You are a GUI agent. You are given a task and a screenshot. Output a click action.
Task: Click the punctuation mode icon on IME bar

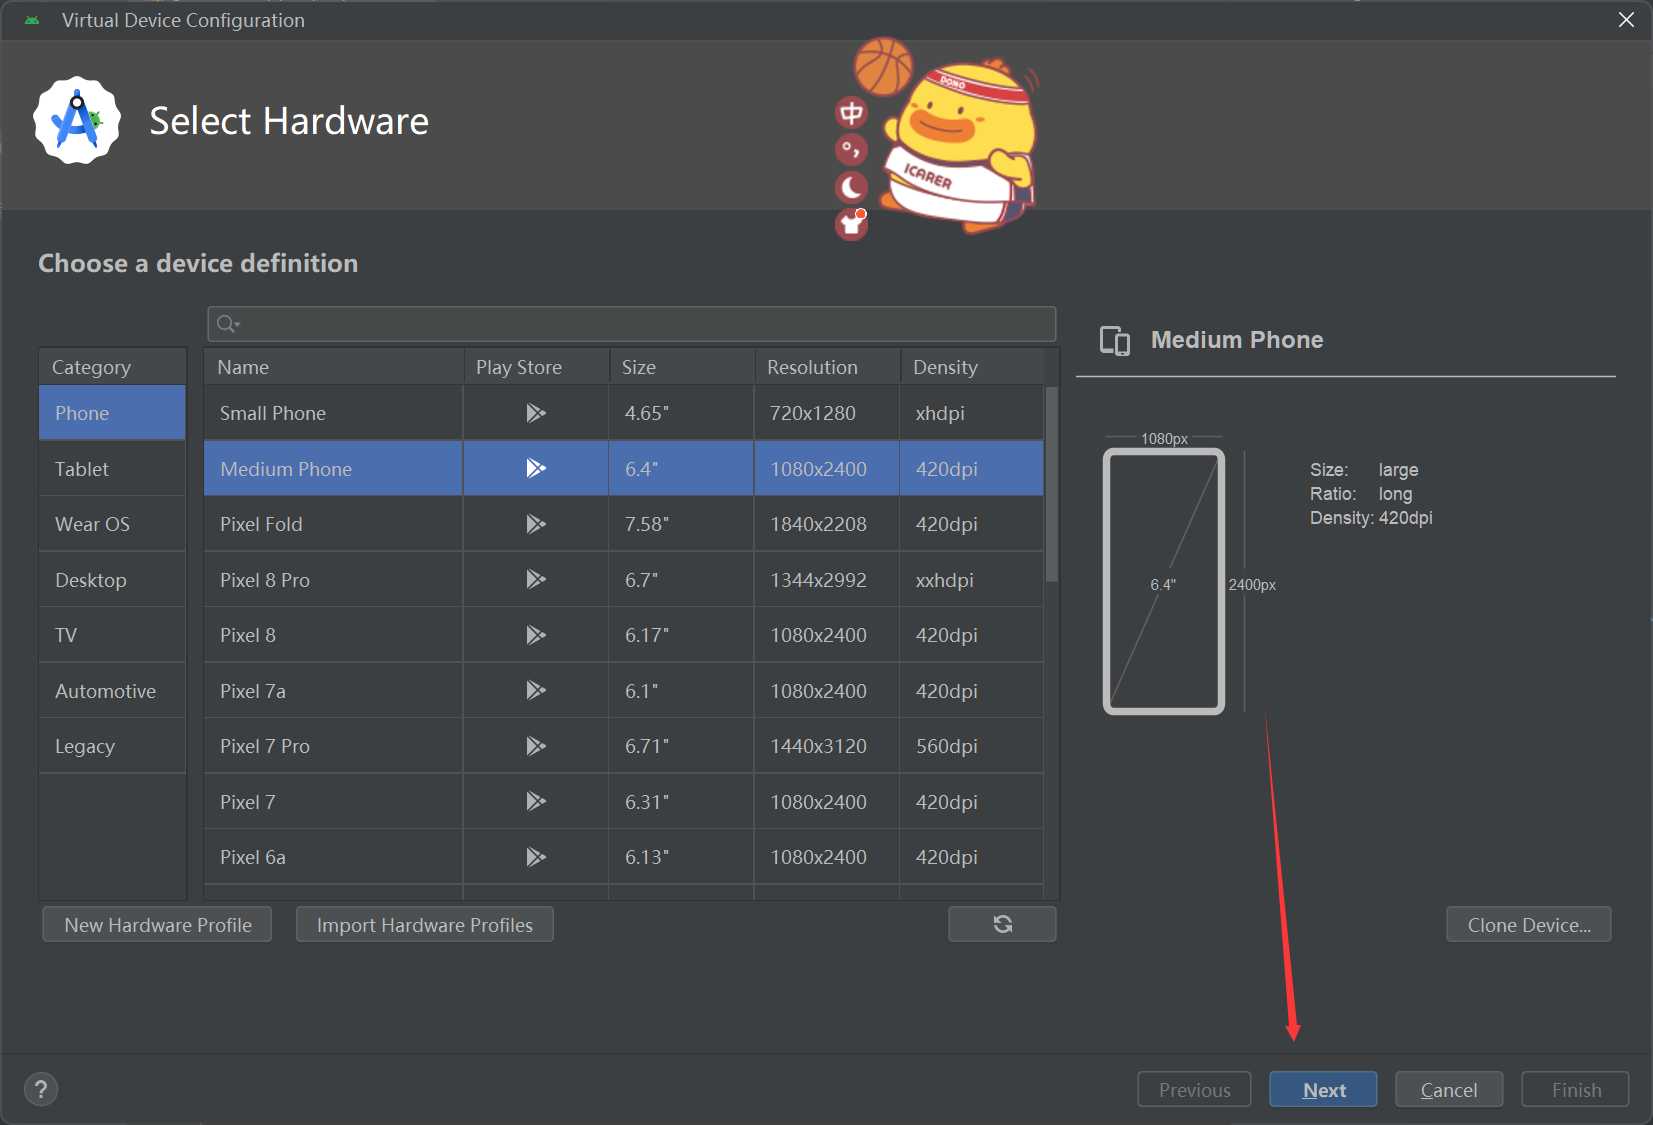click(851, 150)
